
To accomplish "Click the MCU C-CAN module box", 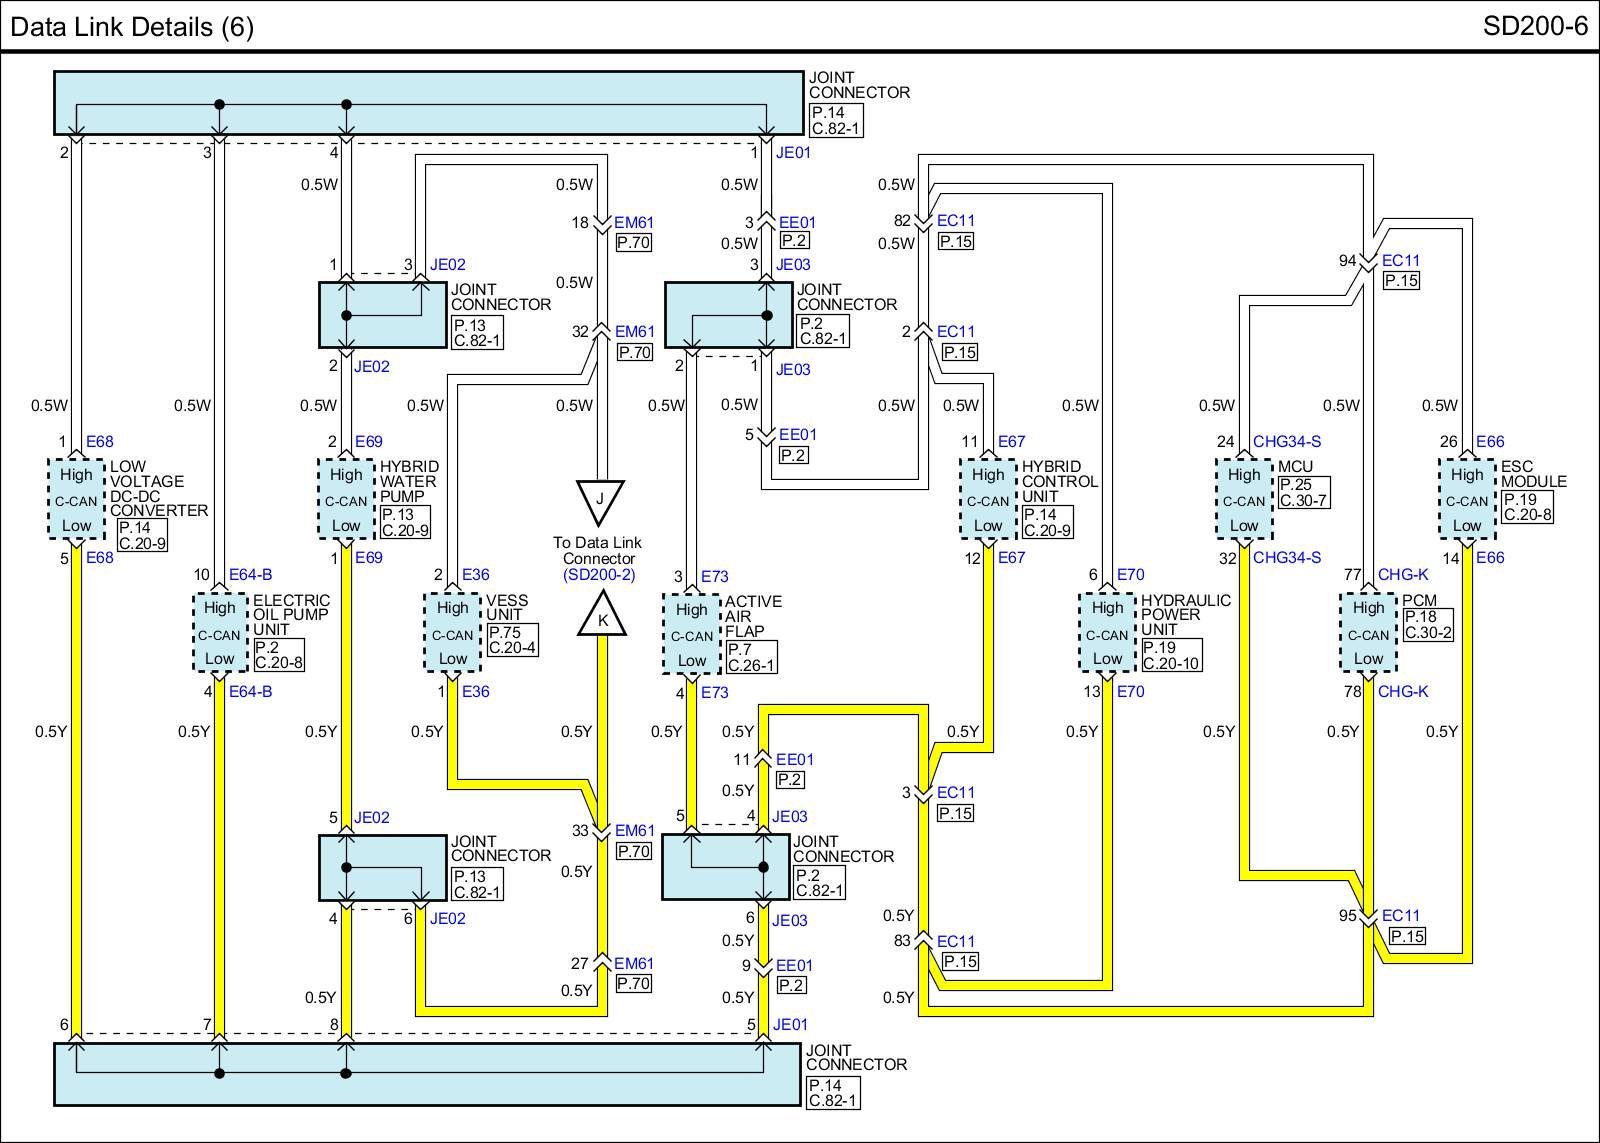I will click(x=1244, y=500).
